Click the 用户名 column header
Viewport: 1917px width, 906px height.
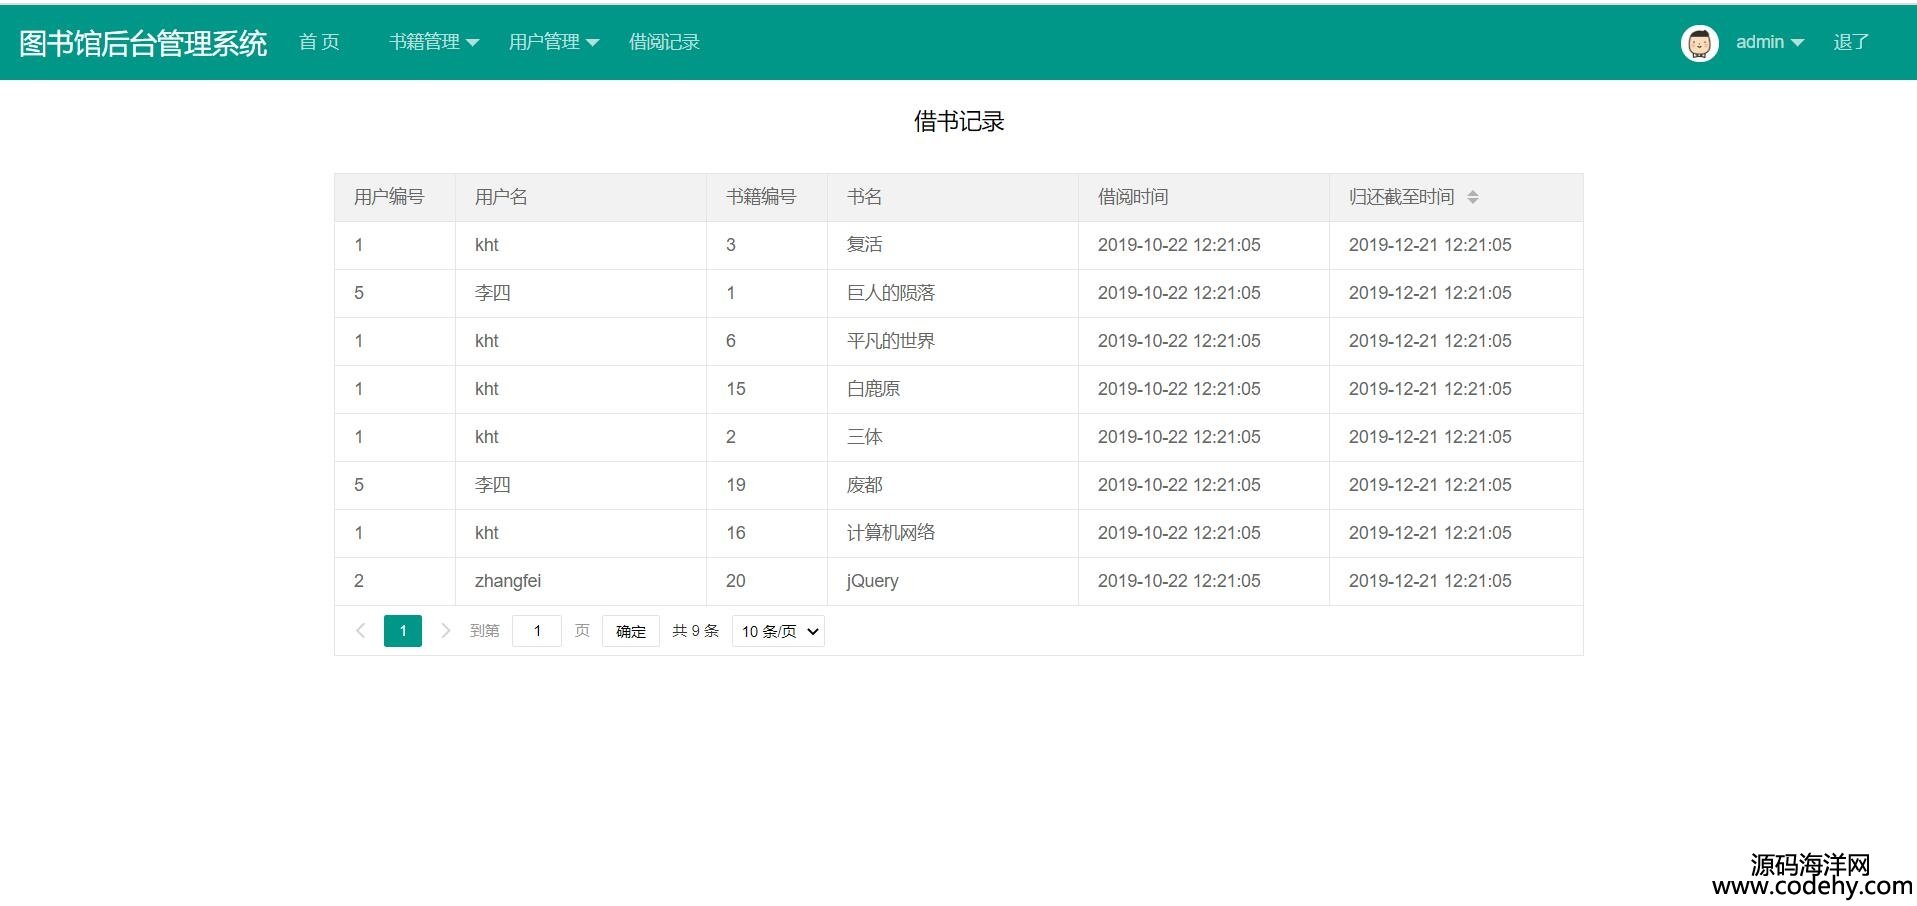[x=501, y=197]
